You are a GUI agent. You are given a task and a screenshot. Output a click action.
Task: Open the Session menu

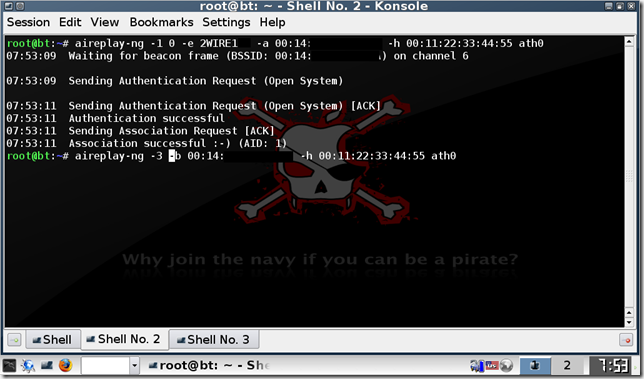pyautogui.click(x=28, y=22)
